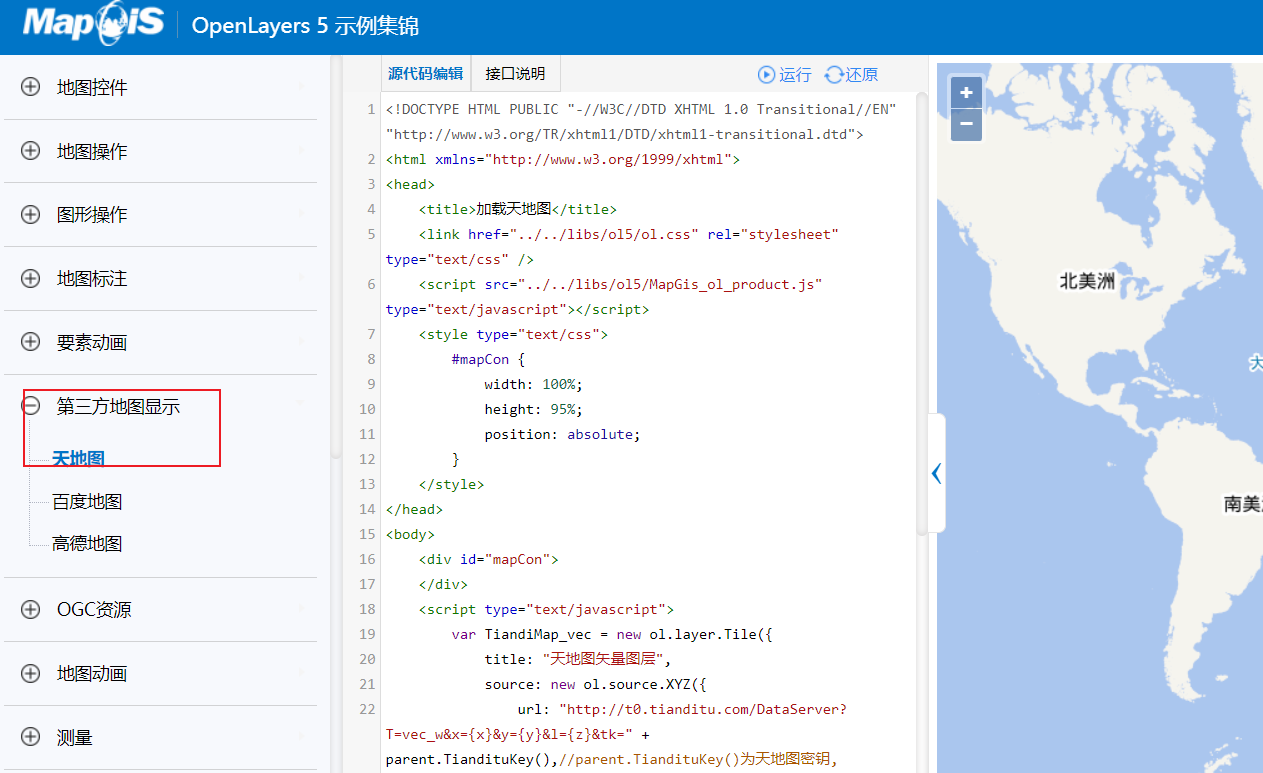Click the height: 95% code line
The height and width of the screenshot is (773, 1263).
(533, 409)
